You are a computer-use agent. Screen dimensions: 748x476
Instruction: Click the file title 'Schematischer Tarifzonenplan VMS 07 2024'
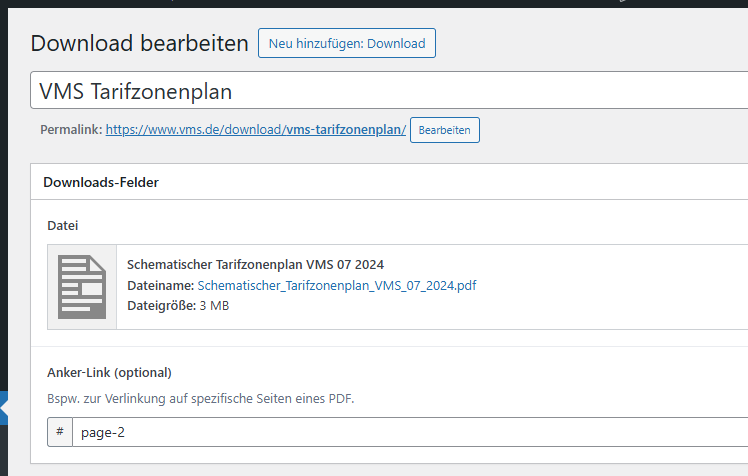(x=255, y=265)
